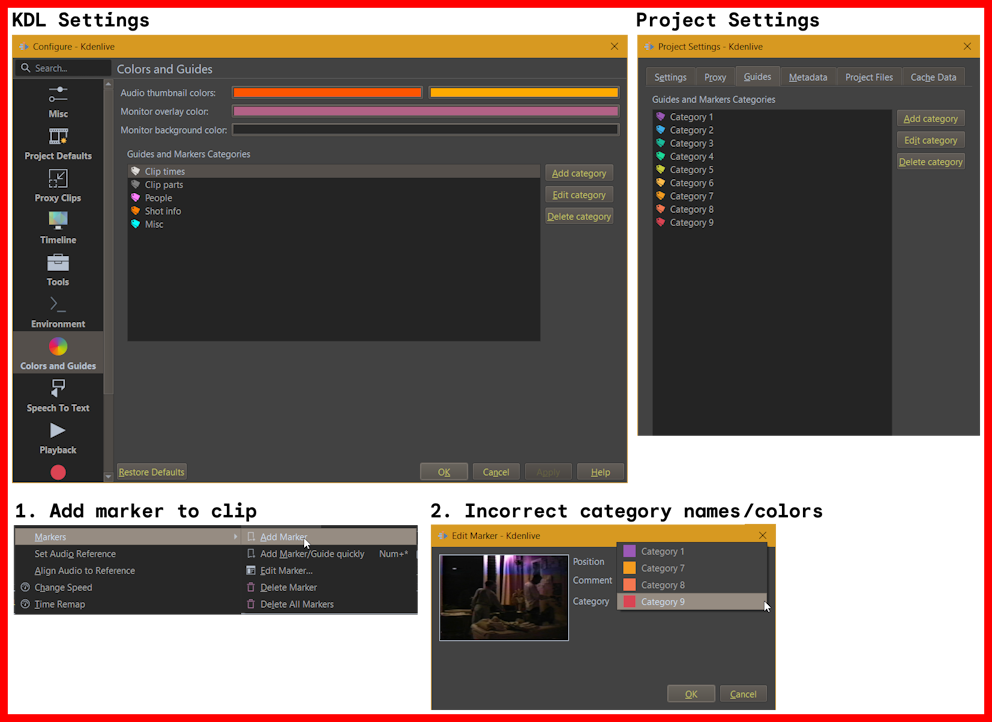The width and height of the screenshot is (992, 722).
Task: Click Help in the Configure dialog
Action: [600, 472]
